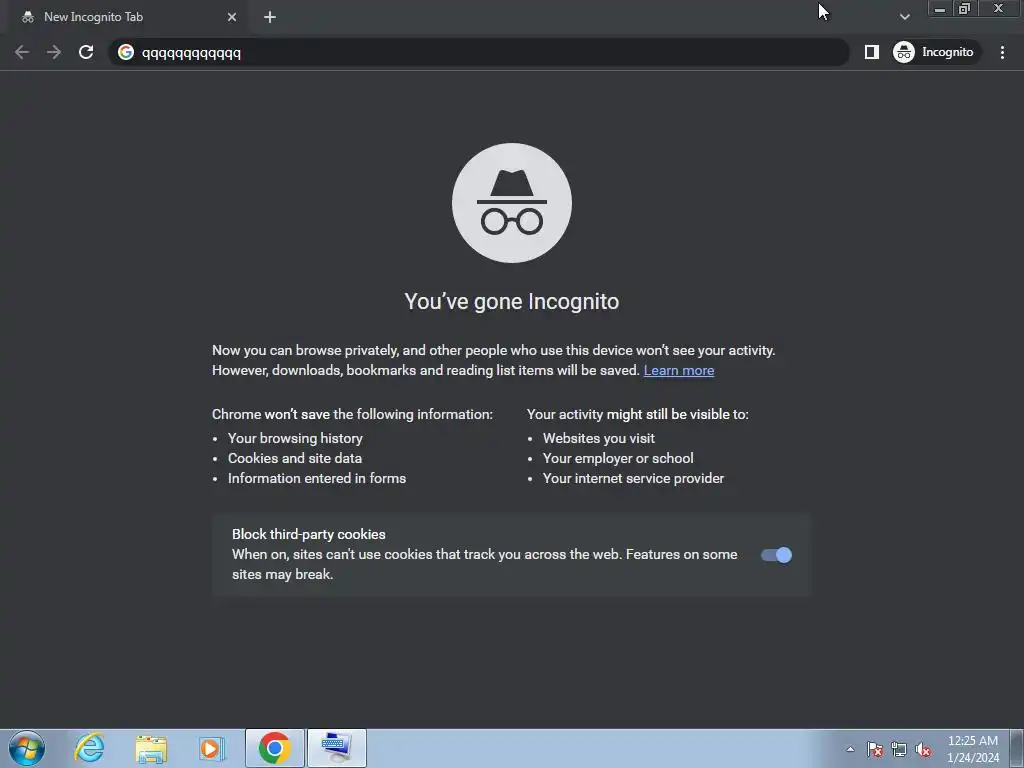Focus the address bar containing qqqqqqqqqqqq
Screen dimensions: 1024x768
click(479, 52)
